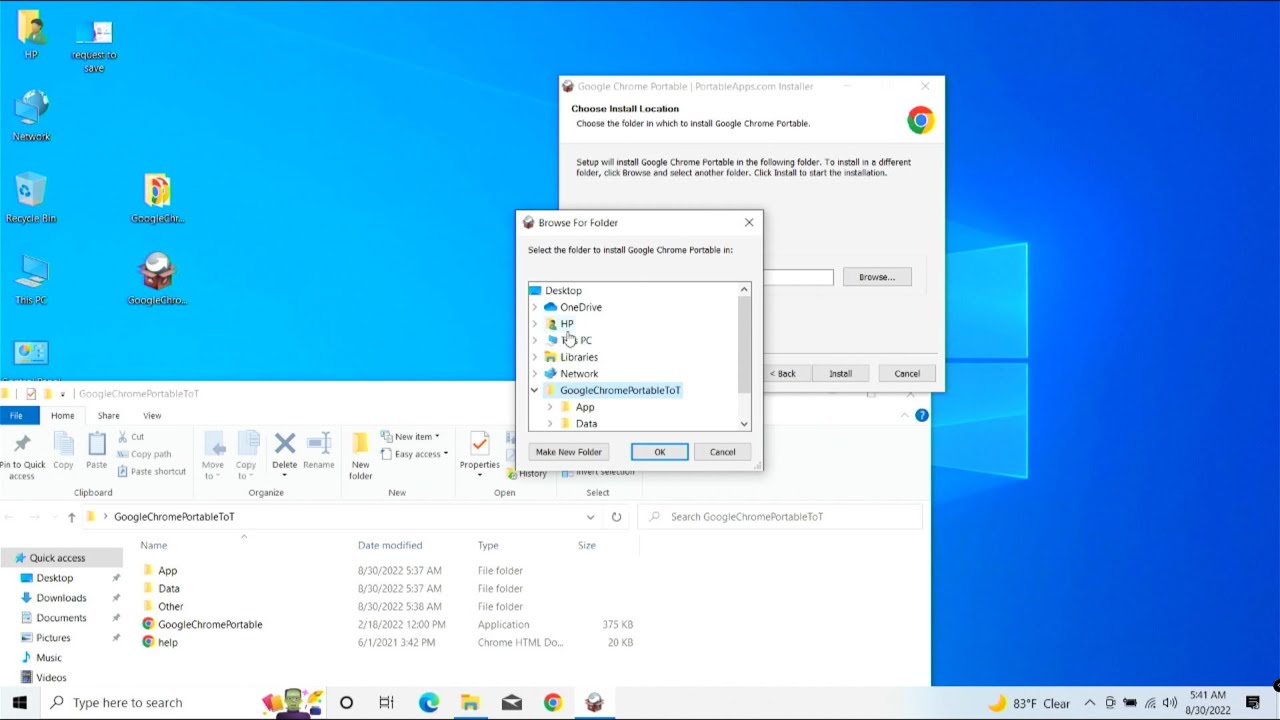
Task: Open Microsoft Edge from the taskbar
Action: [428, 703]
